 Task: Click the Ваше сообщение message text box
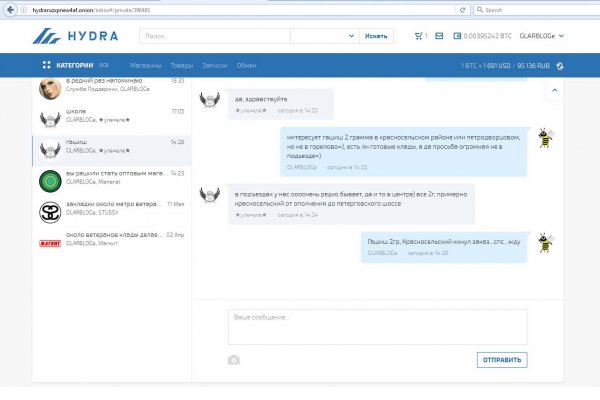point(378,325)
